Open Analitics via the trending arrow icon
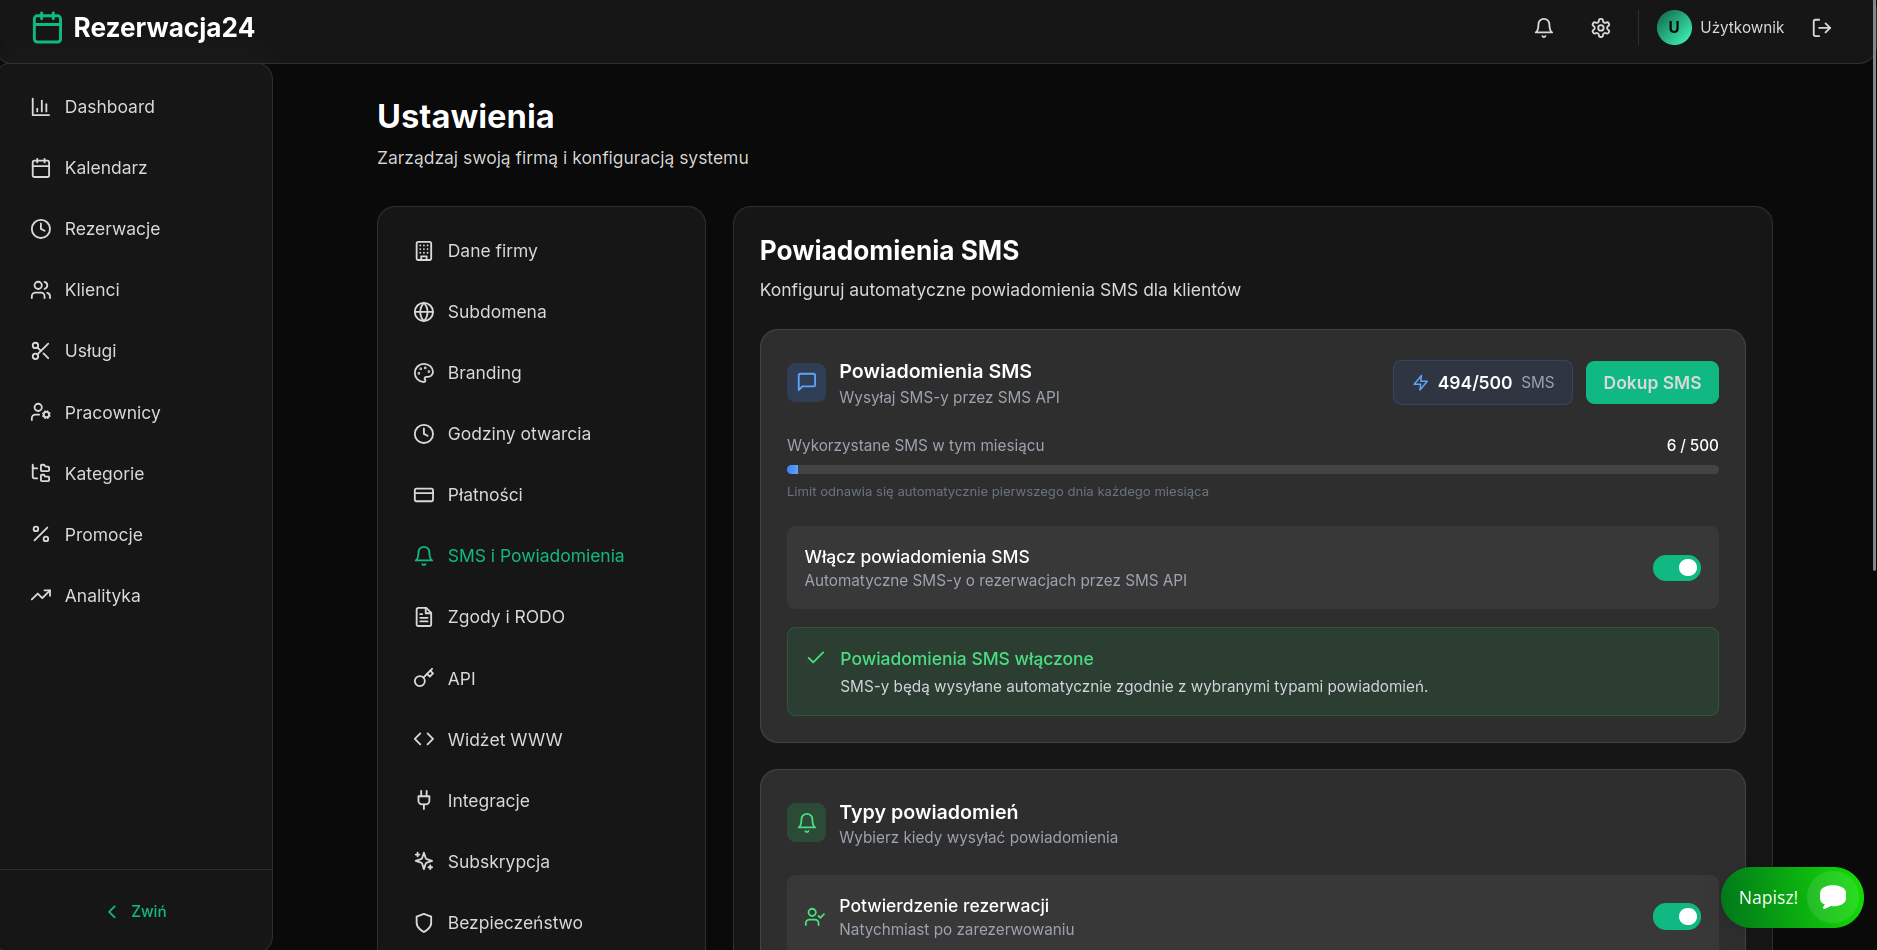Viewport: 1877px width, 950px height. point(102,595)
